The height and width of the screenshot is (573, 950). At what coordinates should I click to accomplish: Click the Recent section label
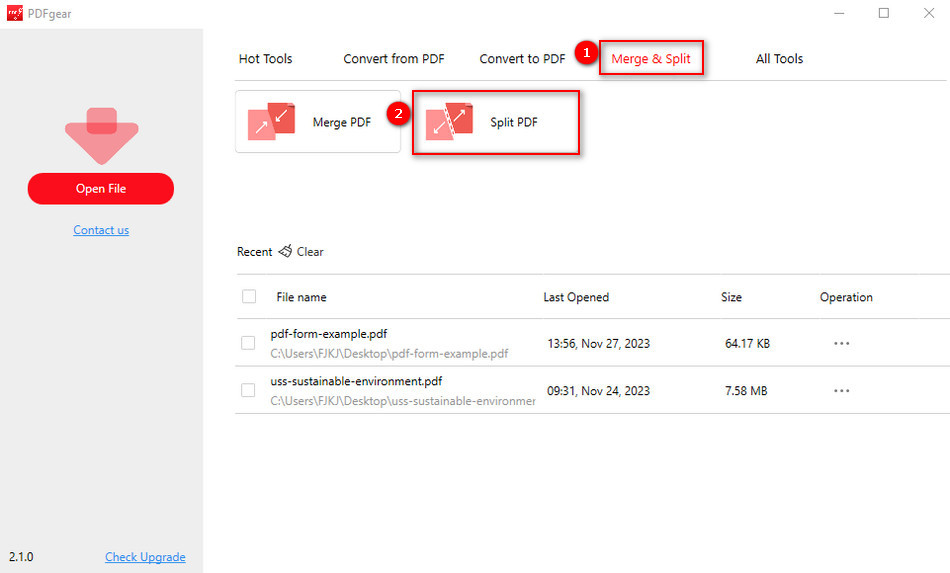[254, 251]
